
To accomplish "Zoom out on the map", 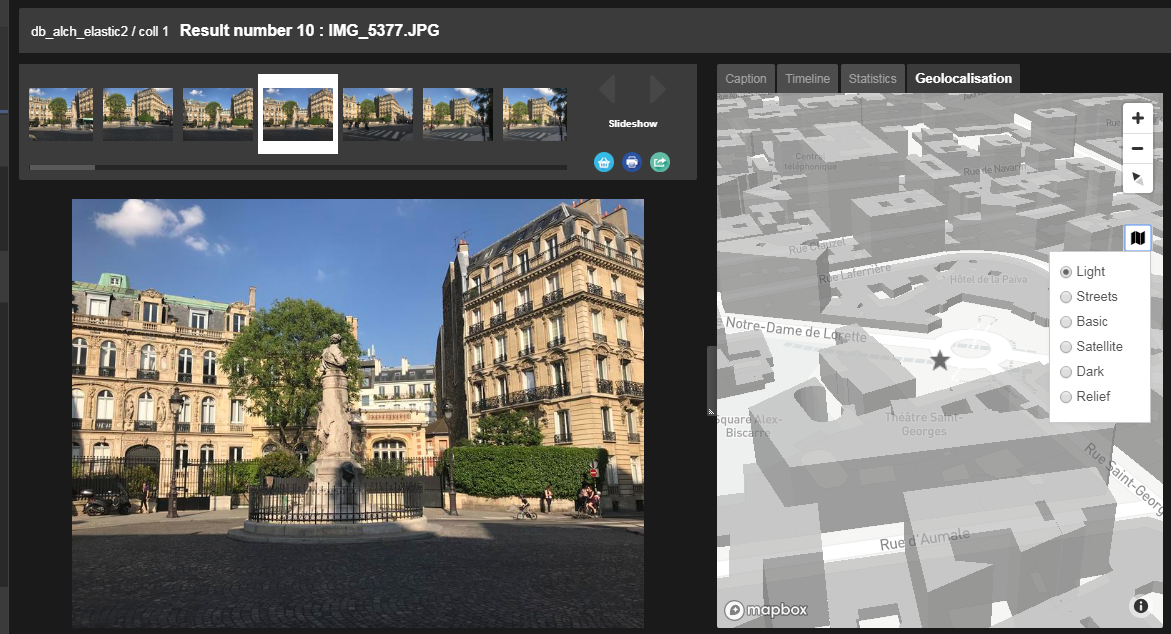I will (x=1137, y=149).
